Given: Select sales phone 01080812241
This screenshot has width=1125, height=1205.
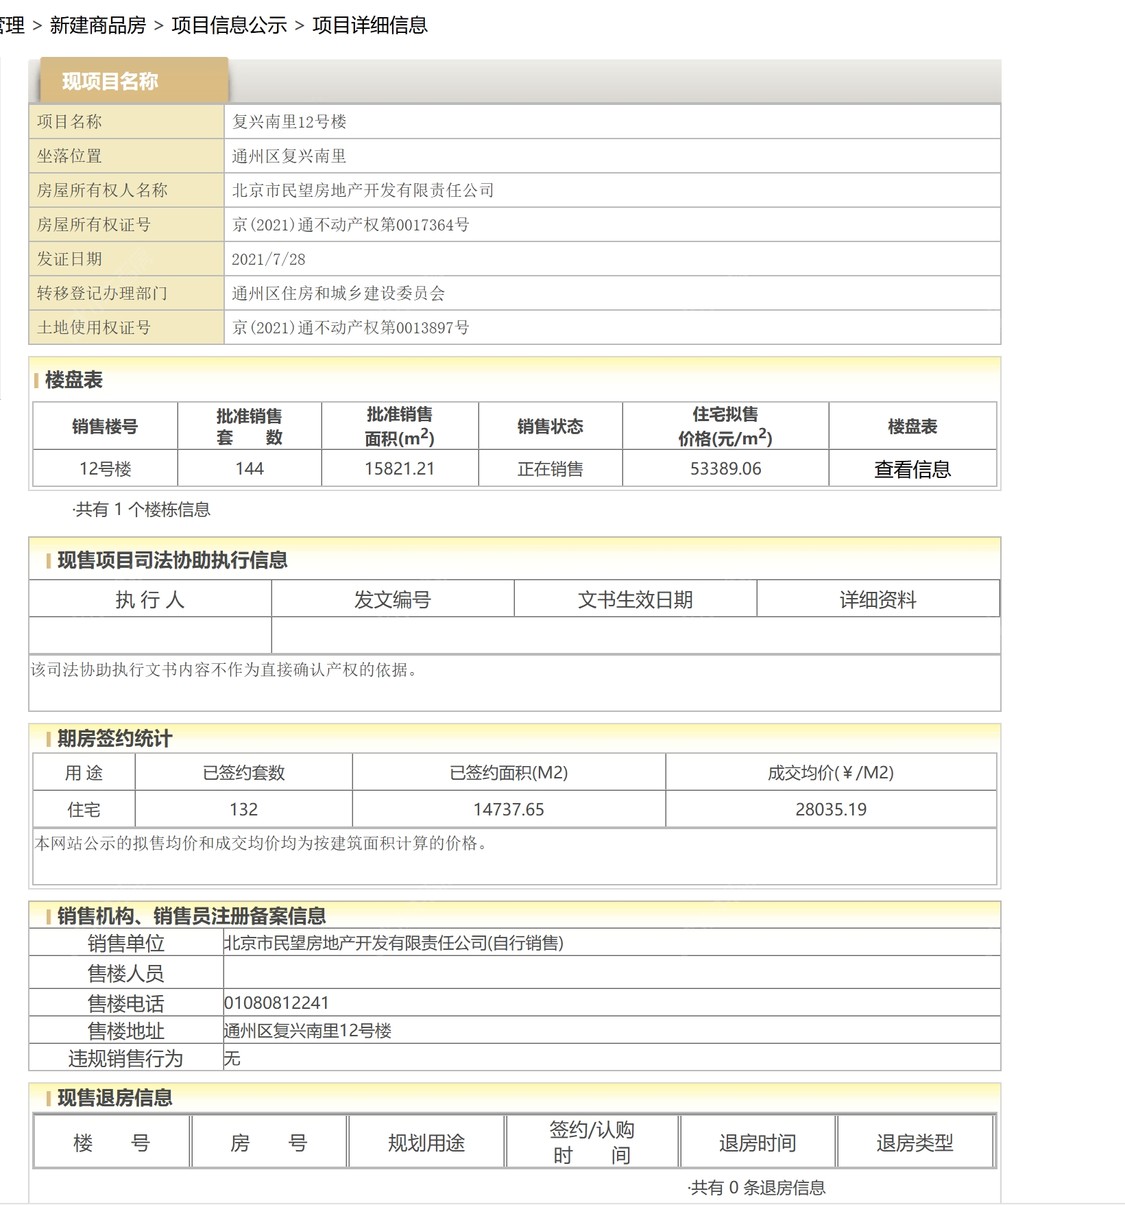Looking at the screenshot, I should [276, 1003].
